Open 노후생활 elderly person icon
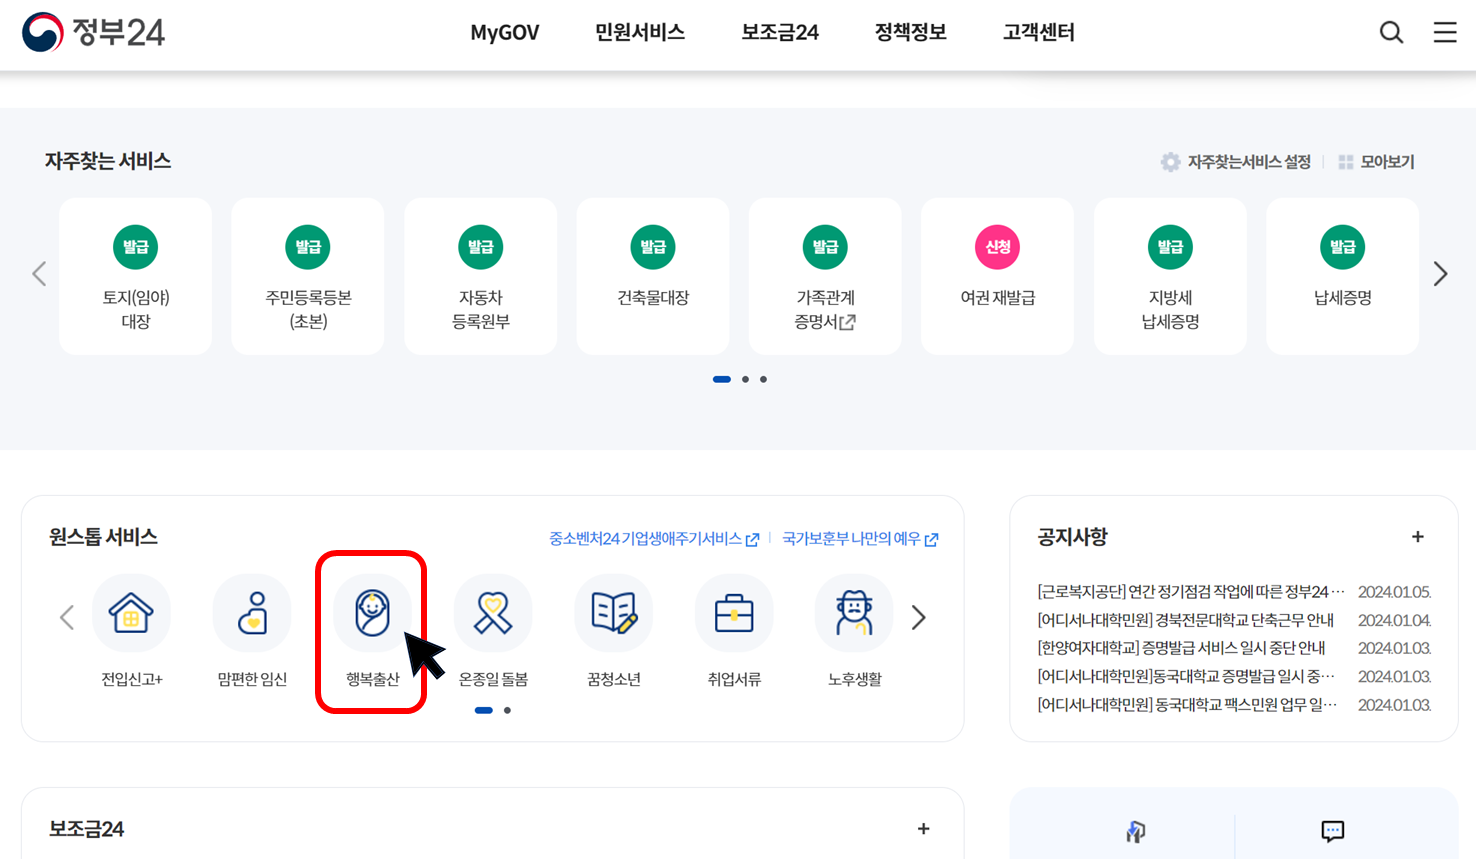Viewport: 1476px width, 859px height. 854,613
